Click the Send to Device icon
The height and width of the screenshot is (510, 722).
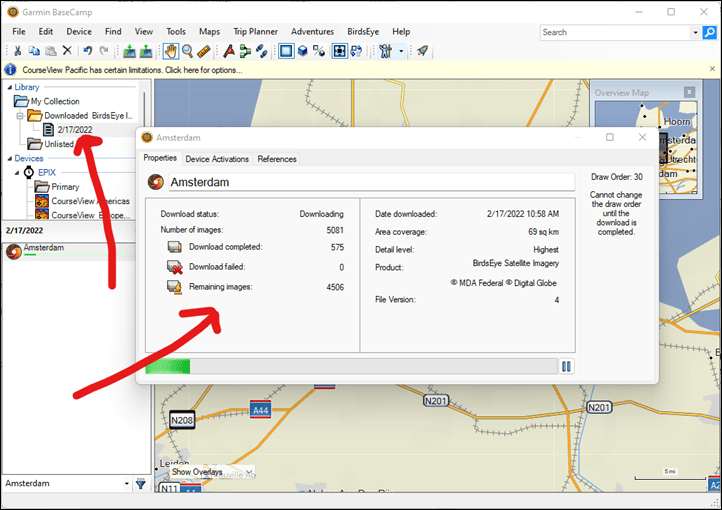[129, 51]
